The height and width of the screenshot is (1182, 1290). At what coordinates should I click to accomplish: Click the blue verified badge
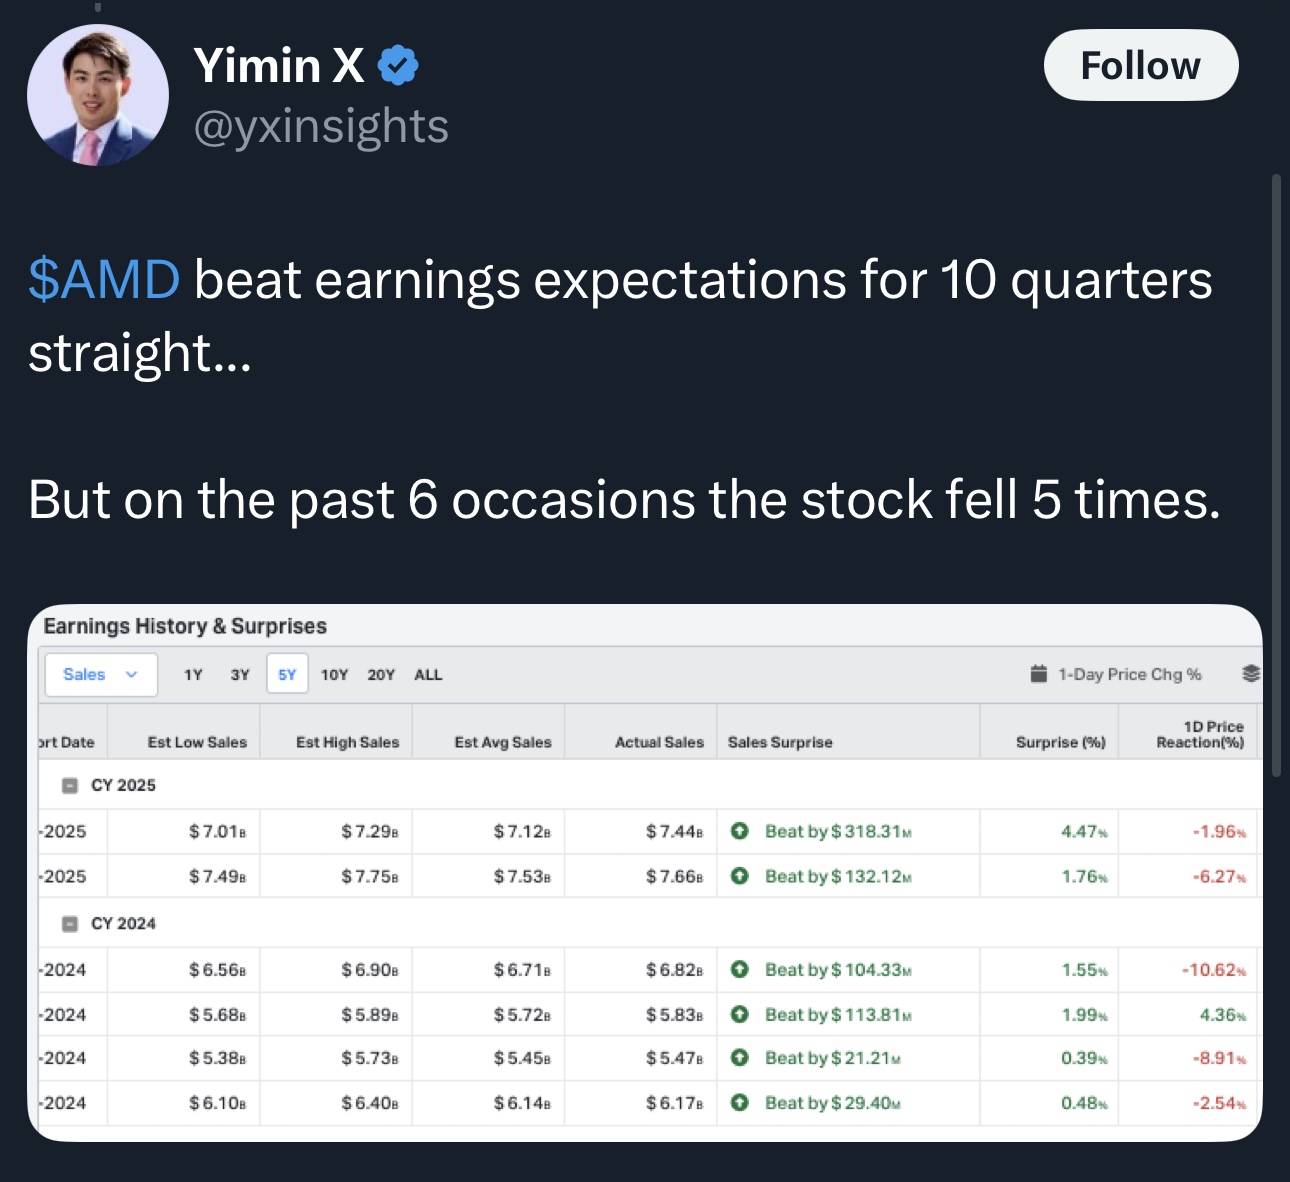tap(398, 66)
